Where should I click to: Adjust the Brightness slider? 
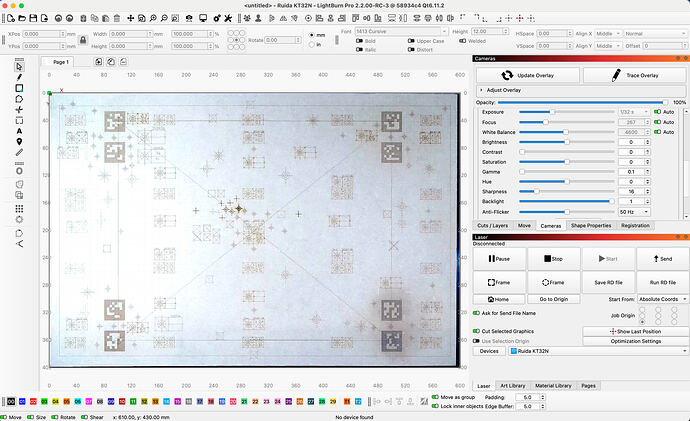click(x=567, y=142)
